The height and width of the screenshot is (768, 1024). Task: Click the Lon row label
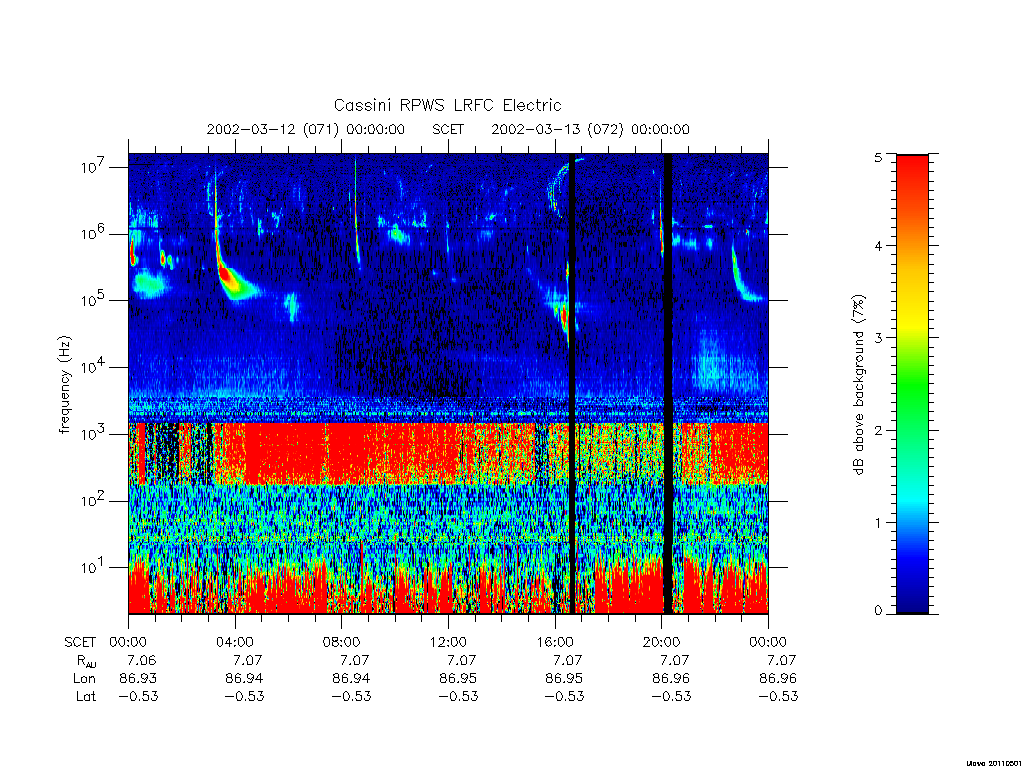point(84,679)
